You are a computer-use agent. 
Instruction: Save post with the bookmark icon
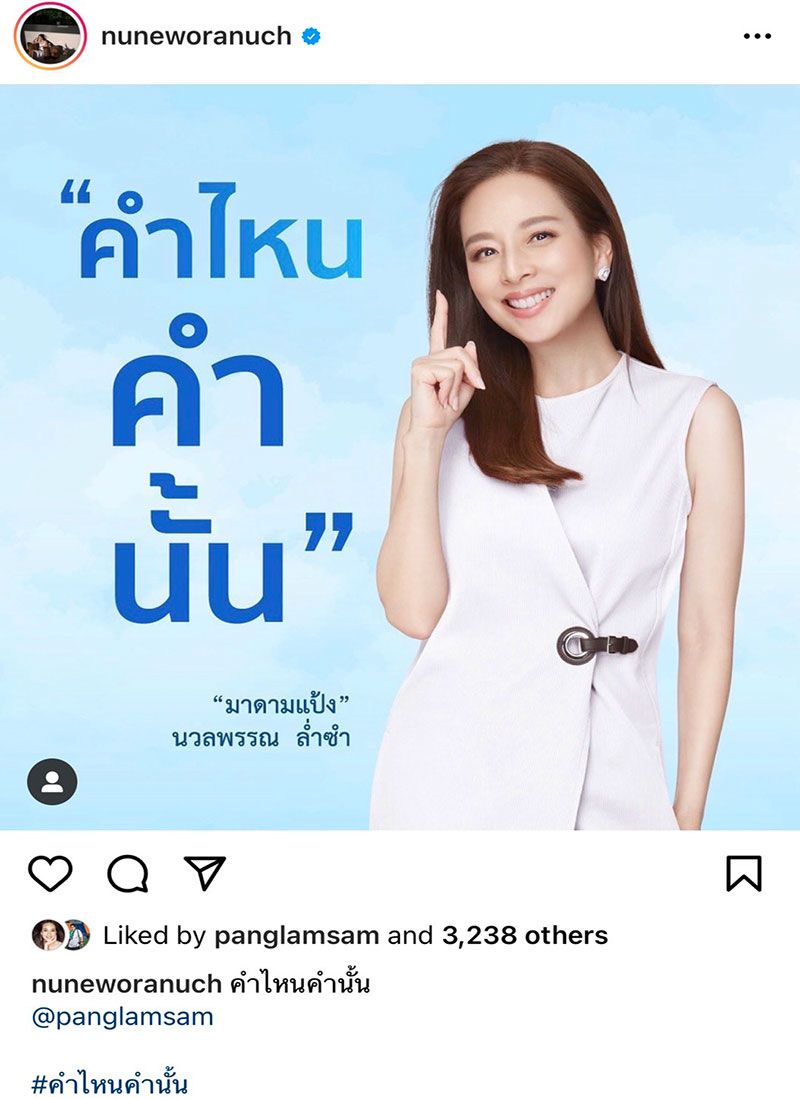click(744, 873)
